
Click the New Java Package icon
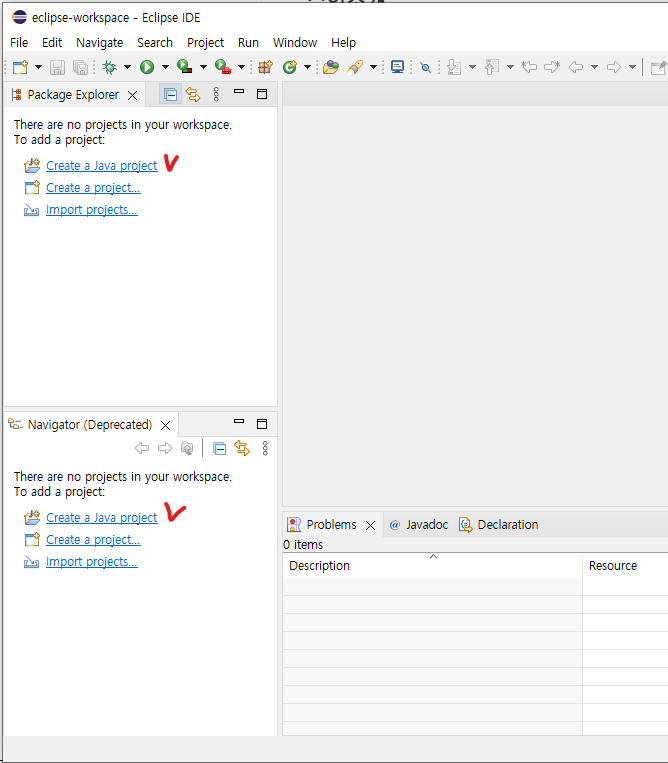pyautogui.click(x=265, y=67)
